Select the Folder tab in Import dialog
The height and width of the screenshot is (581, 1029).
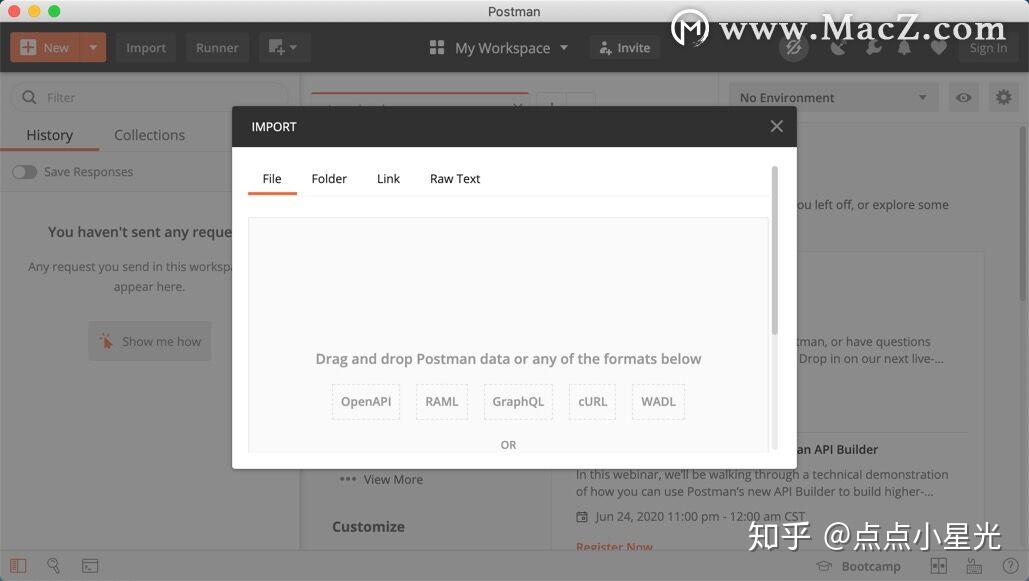pos(329,179)
